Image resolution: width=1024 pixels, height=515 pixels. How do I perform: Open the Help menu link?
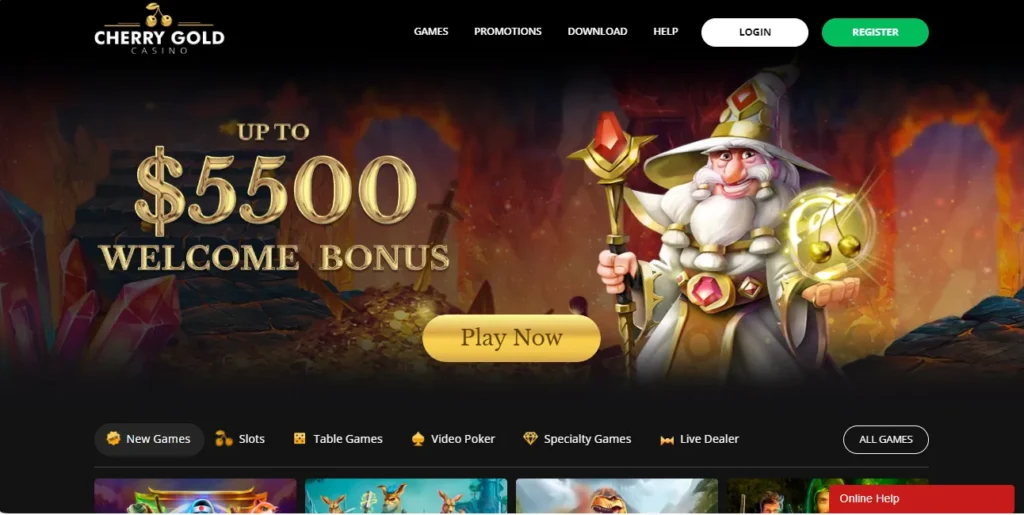tap(665, 31)
